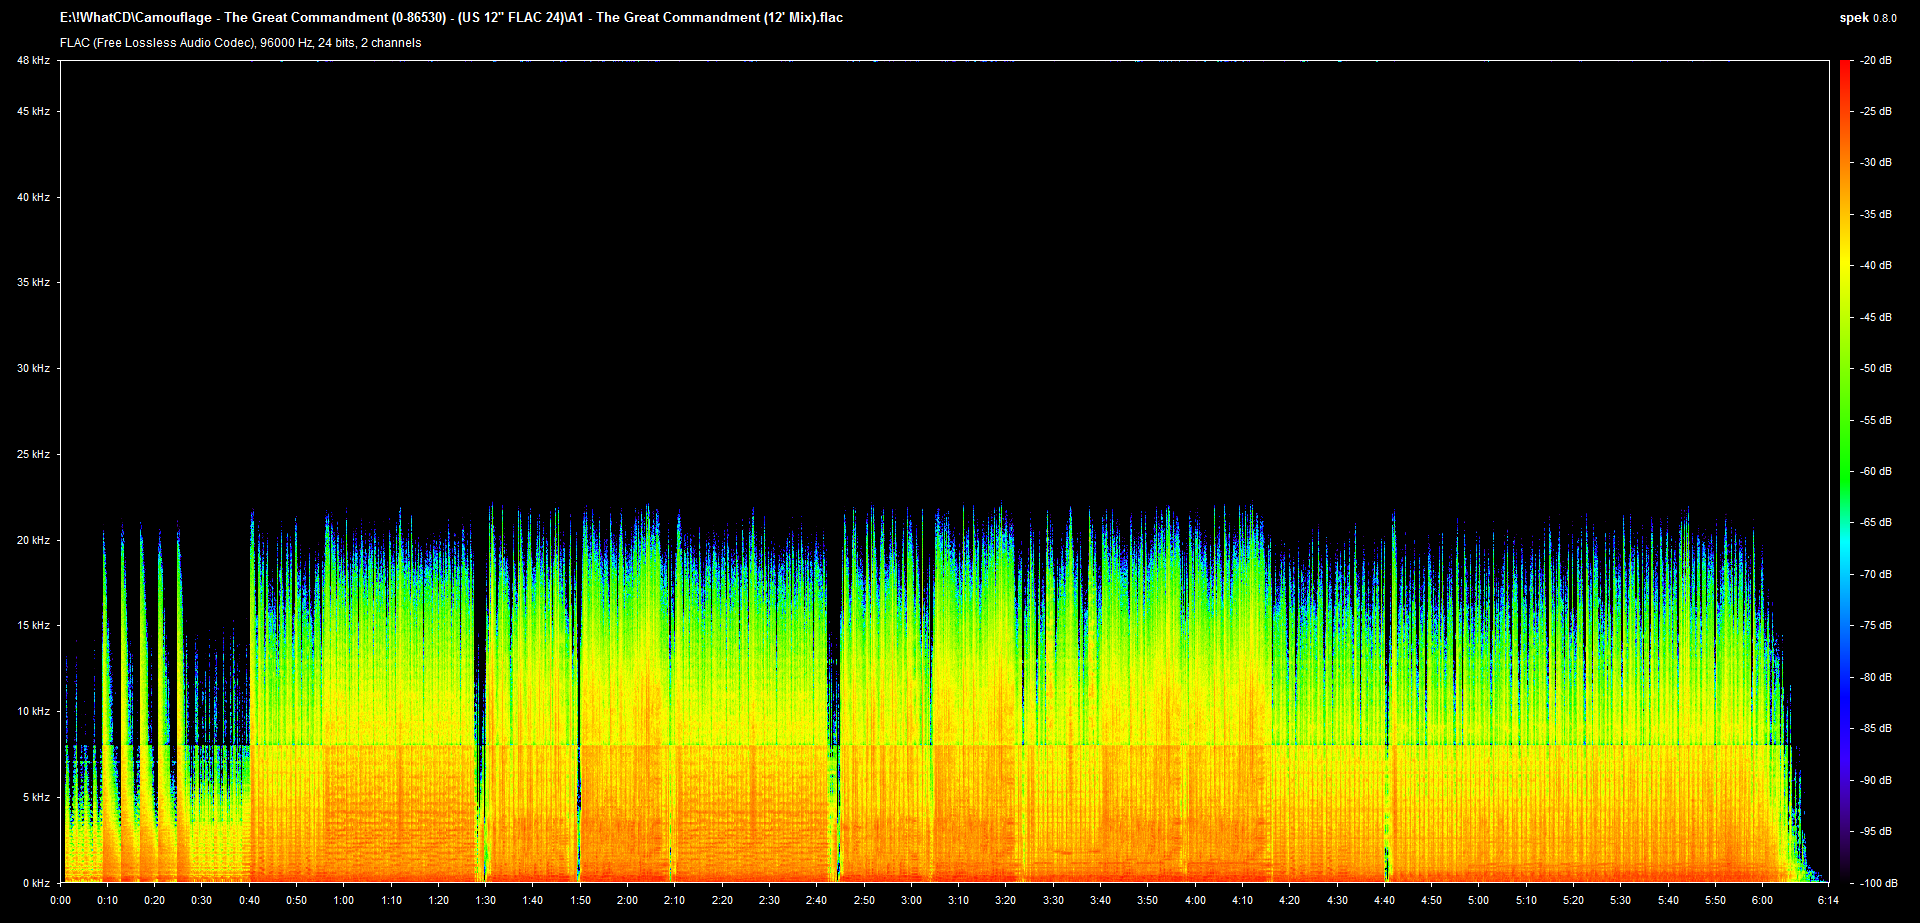This screenshot has width=1920, height=923.
Task: Select the 4:40 time marker
Action: (x=1384, y=900)
